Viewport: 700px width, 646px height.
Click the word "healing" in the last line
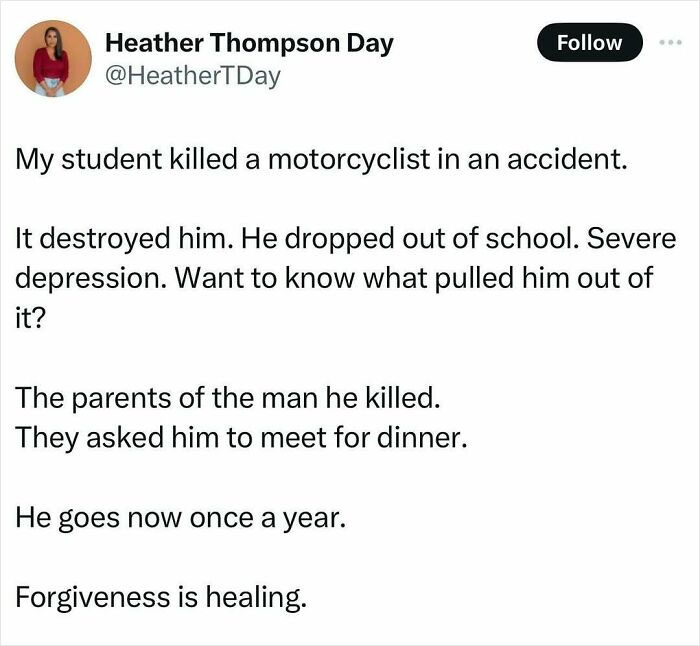pyautogui.click(x=253, y=598)
